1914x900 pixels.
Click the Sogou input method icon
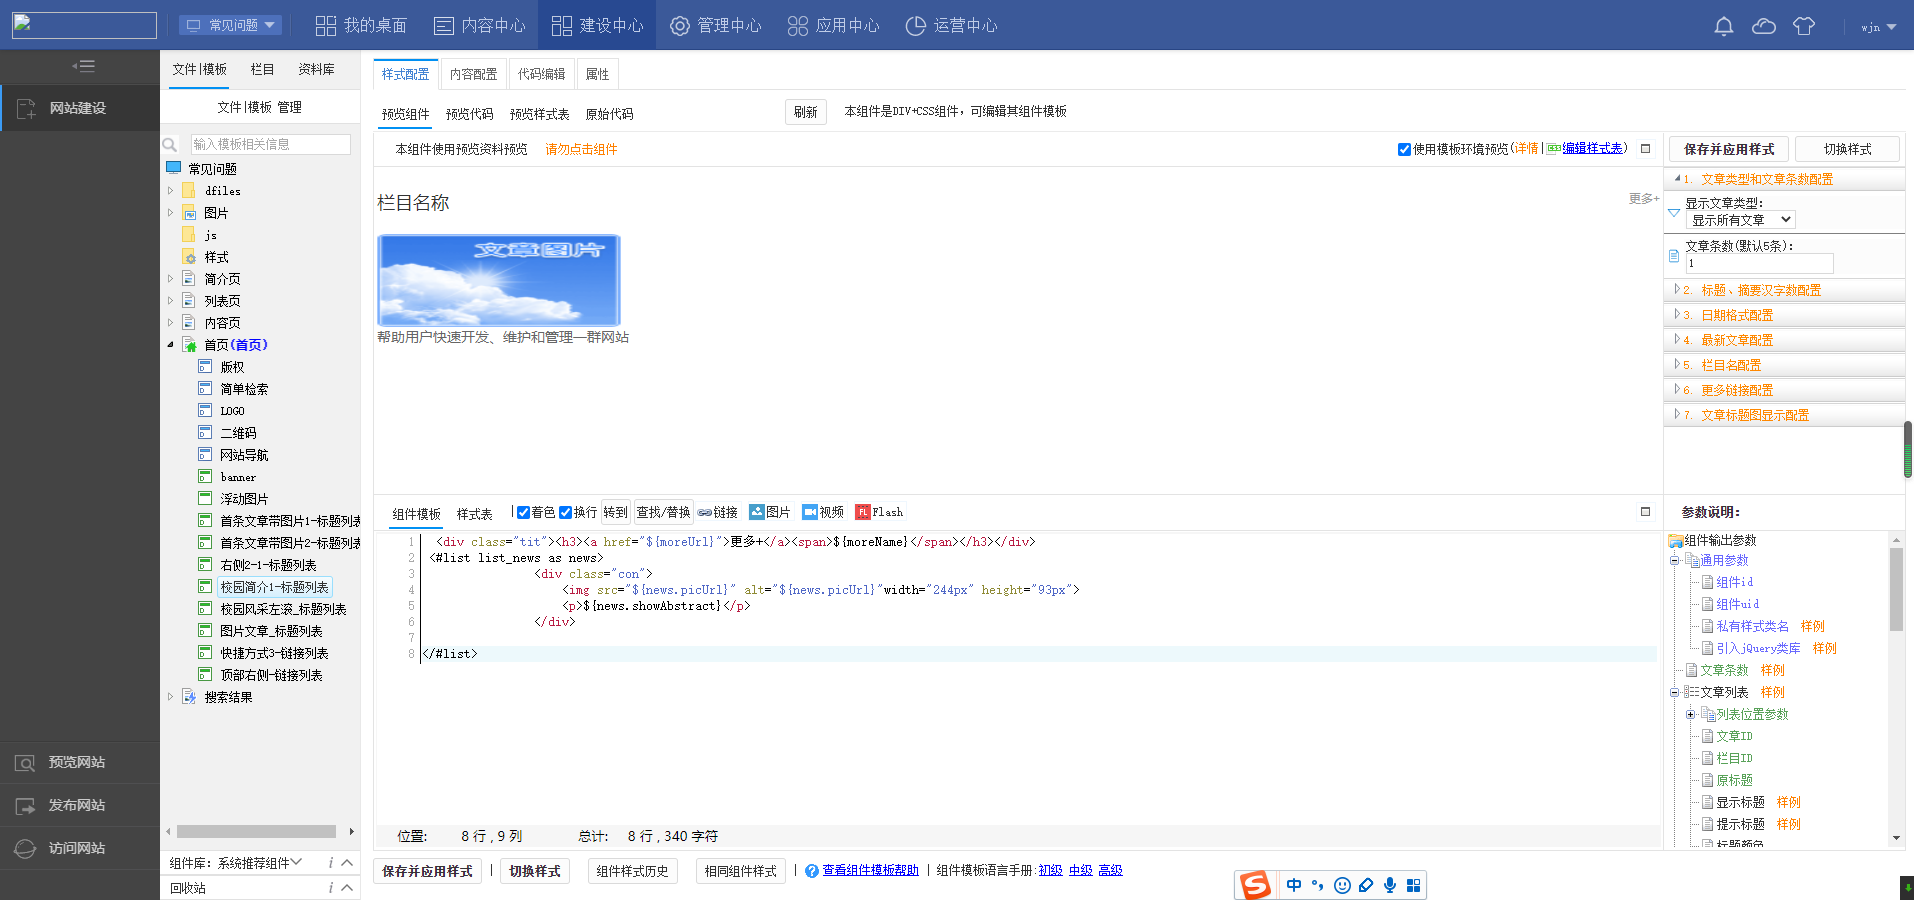click(x=1255, y=885)
